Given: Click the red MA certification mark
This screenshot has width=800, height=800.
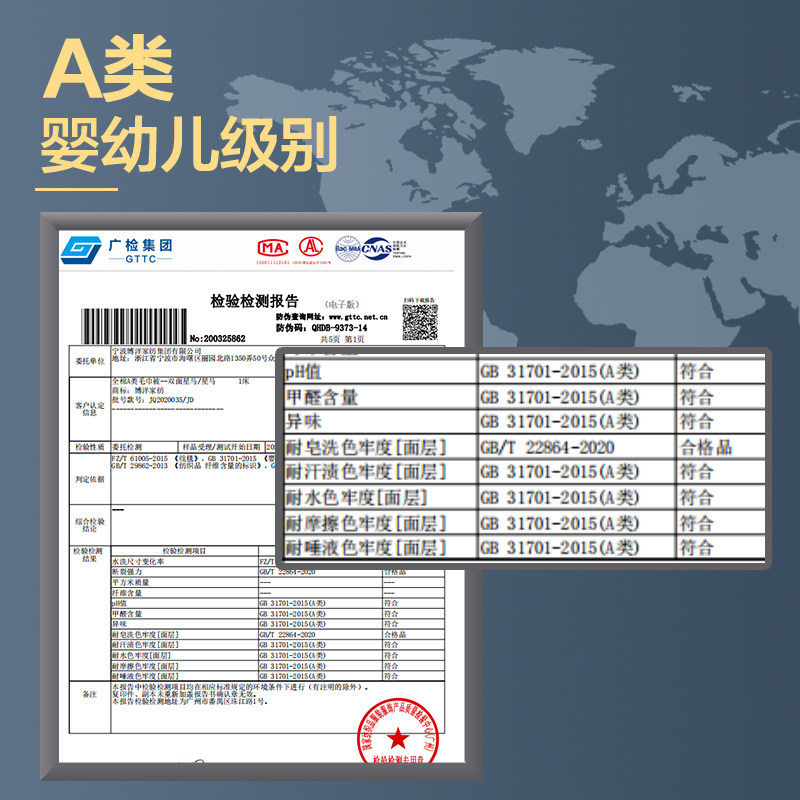Looking at the screenshot, I should point(273,248).
